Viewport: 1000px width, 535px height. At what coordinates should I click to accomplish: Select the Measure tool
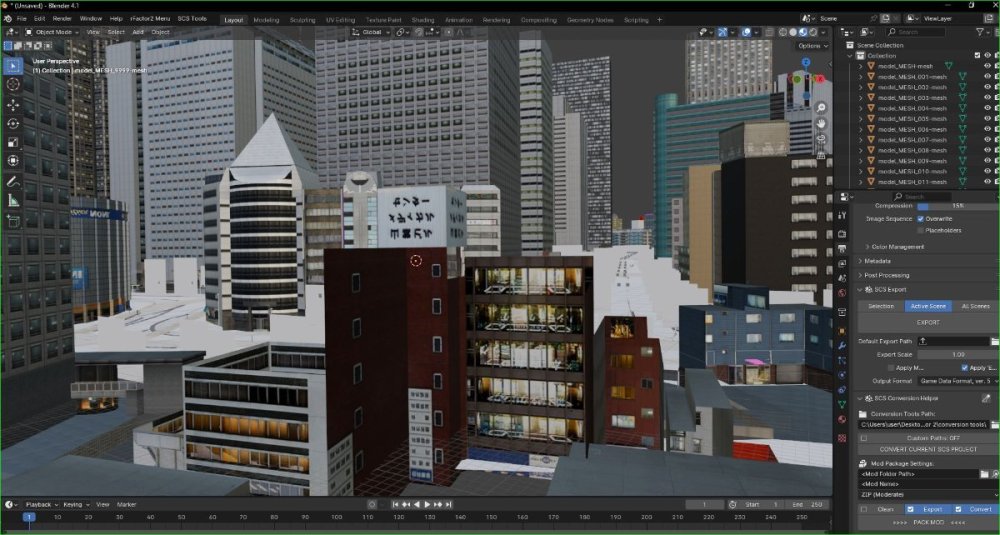pos(13,201)
